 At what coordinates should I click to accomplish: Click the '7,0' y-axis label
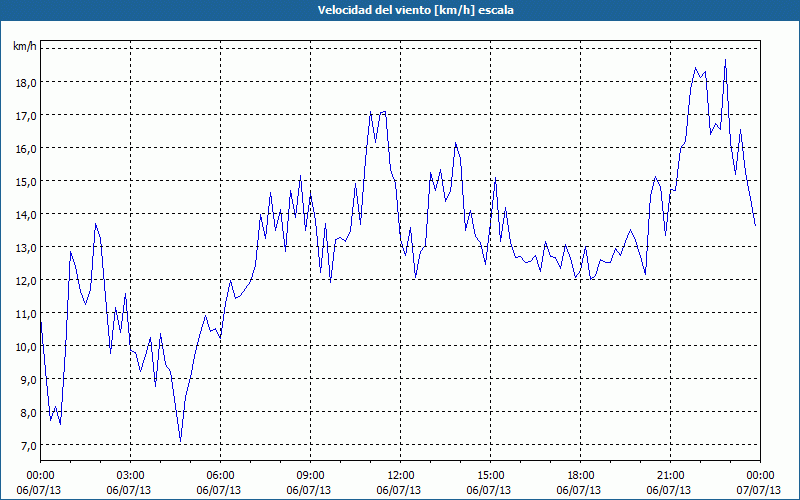(x=29, y=446)
